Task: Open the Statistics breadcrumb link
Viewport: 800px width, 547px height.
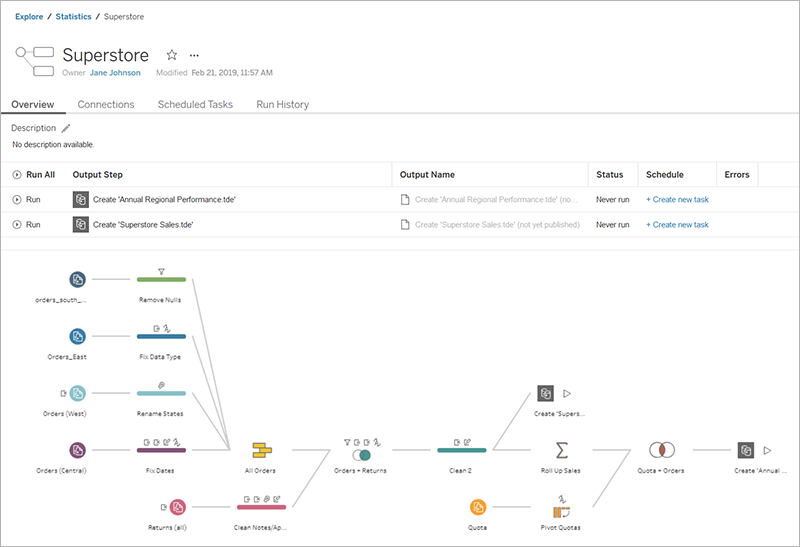Action: [x=73, y=17]
